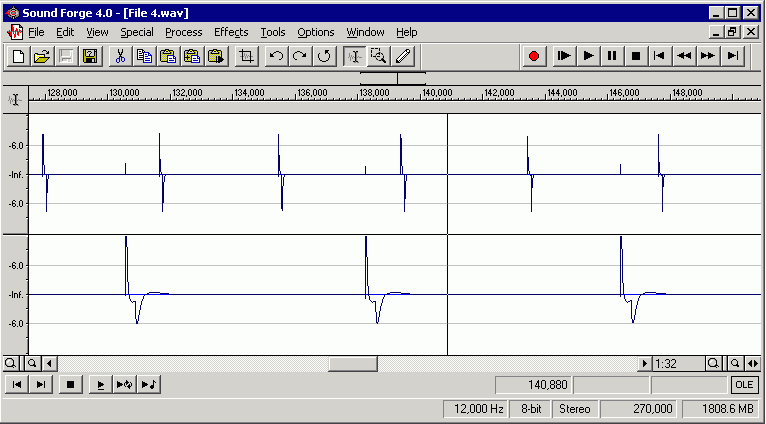The width and height of the screenshot is (766, 424).
Task: Click the 12,000 Hz sample rate status
Action: [475, 408]
